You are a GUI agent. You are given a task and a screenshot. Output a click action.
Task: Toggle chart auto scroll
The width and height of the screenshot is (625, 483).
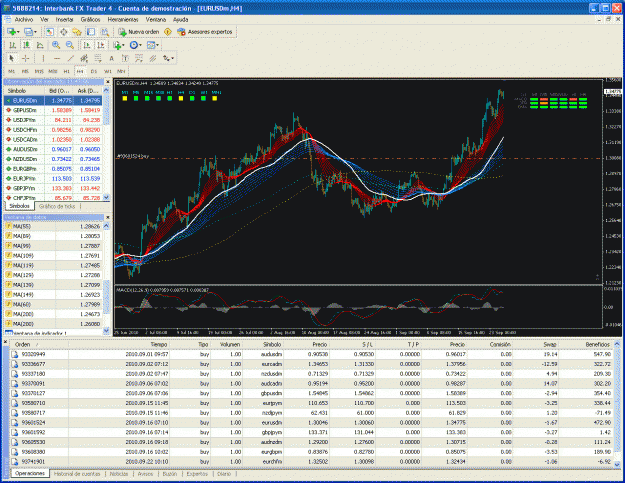coord(87,45)
